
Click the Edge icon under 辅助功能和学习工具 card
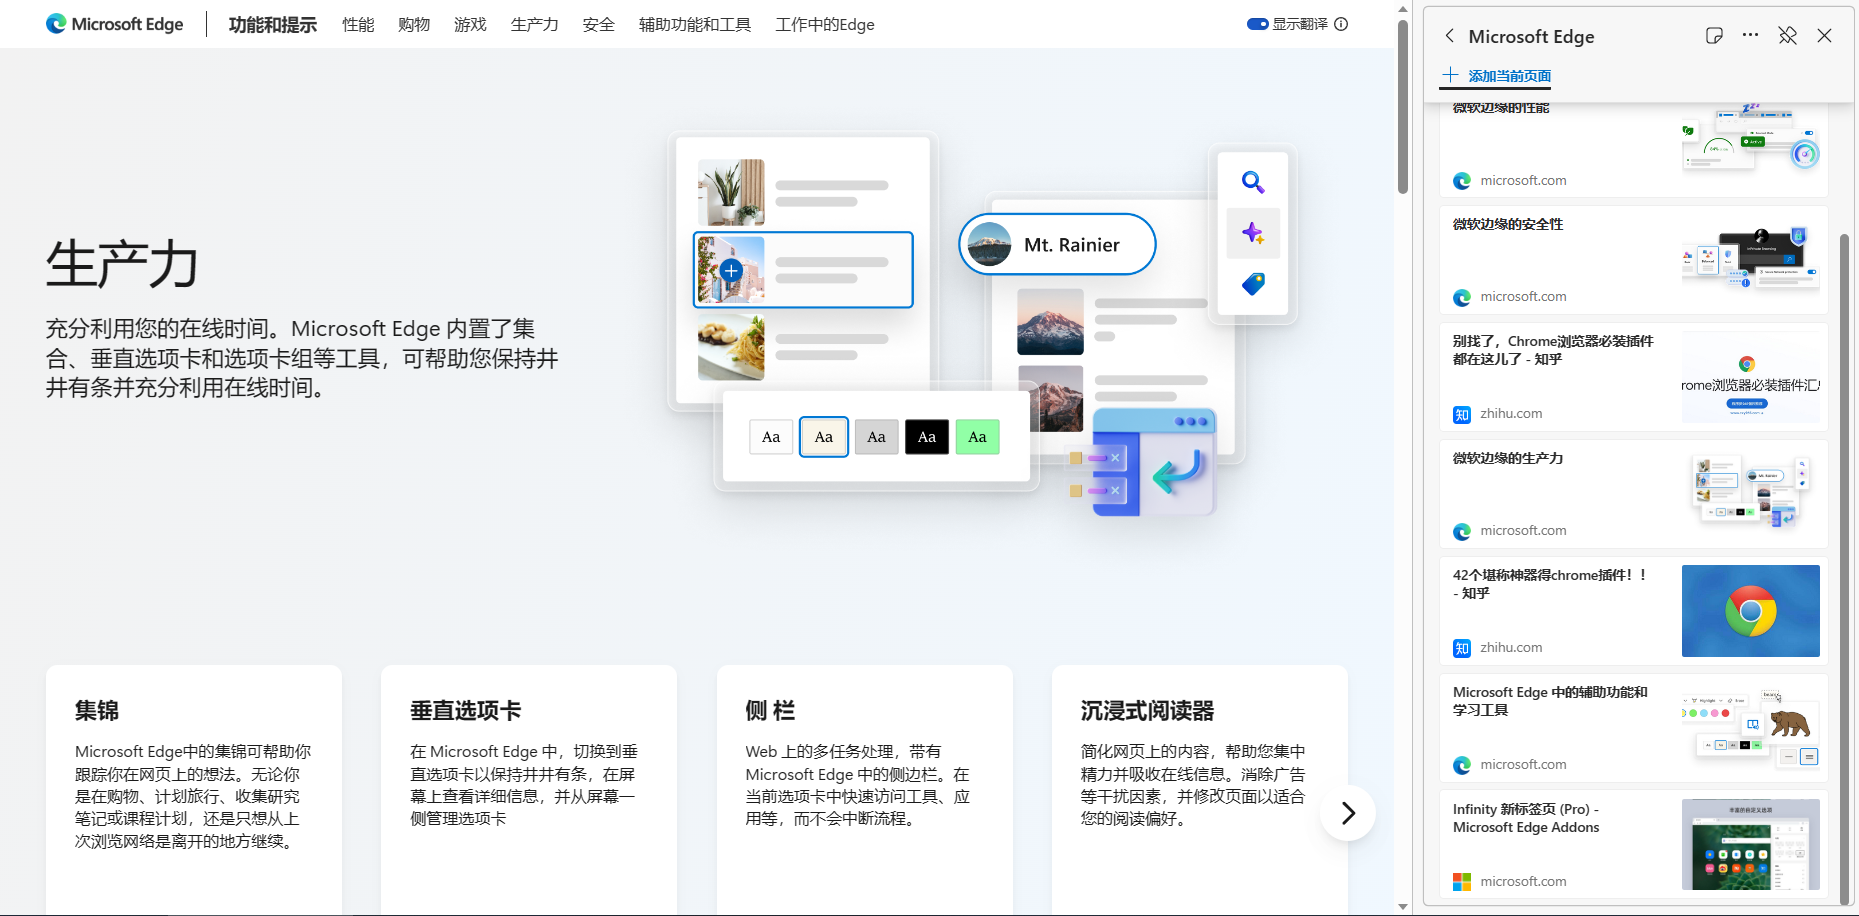1462,765
